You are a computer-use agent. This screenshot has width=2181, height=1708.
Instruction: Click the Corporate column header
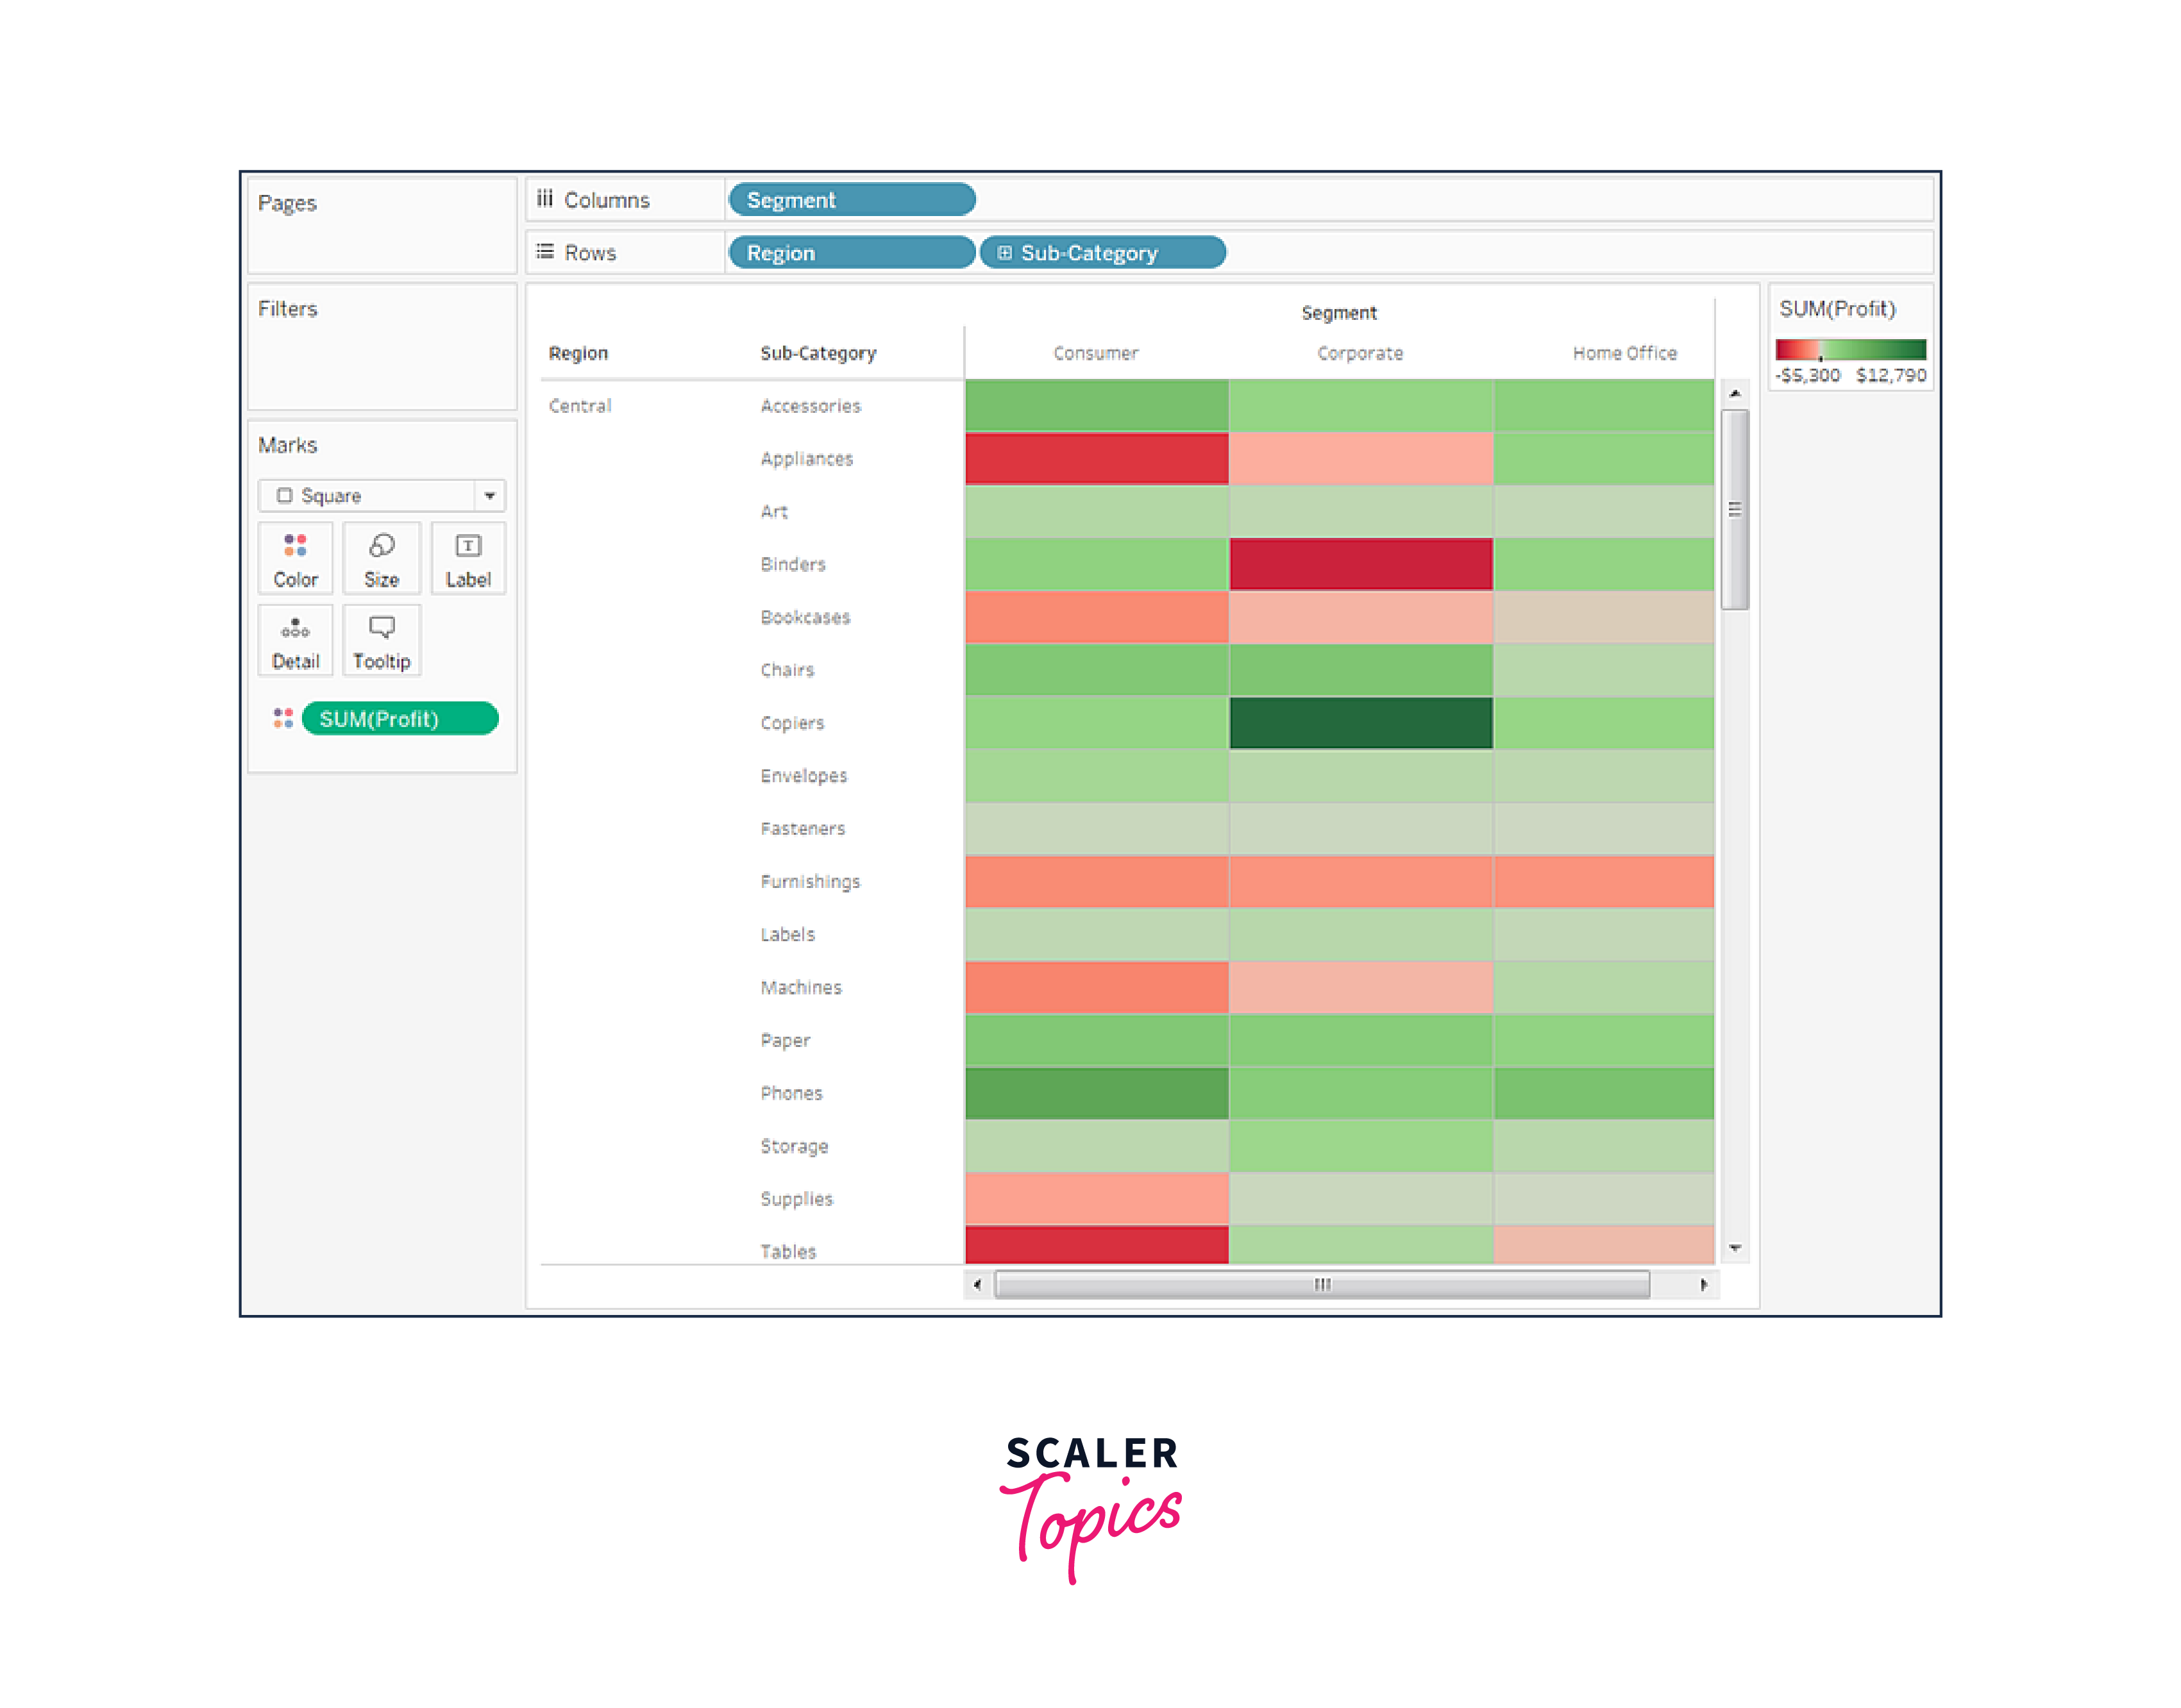[x=1360, y=353]
